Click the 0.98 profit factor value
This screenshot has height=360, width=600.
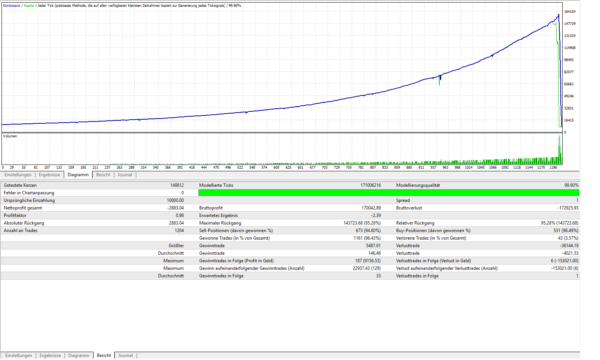179,215
